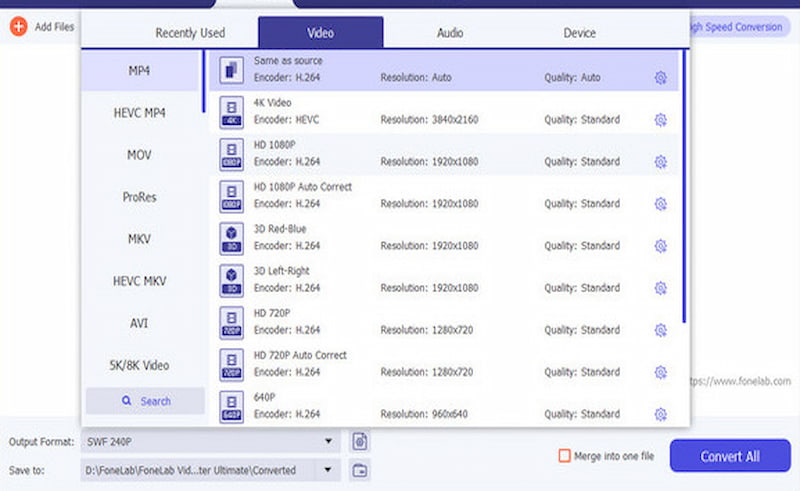This screenshot has width=800, height=491.
Task: Select HEVC MP4 in the format list
Action: coord(139,113)
